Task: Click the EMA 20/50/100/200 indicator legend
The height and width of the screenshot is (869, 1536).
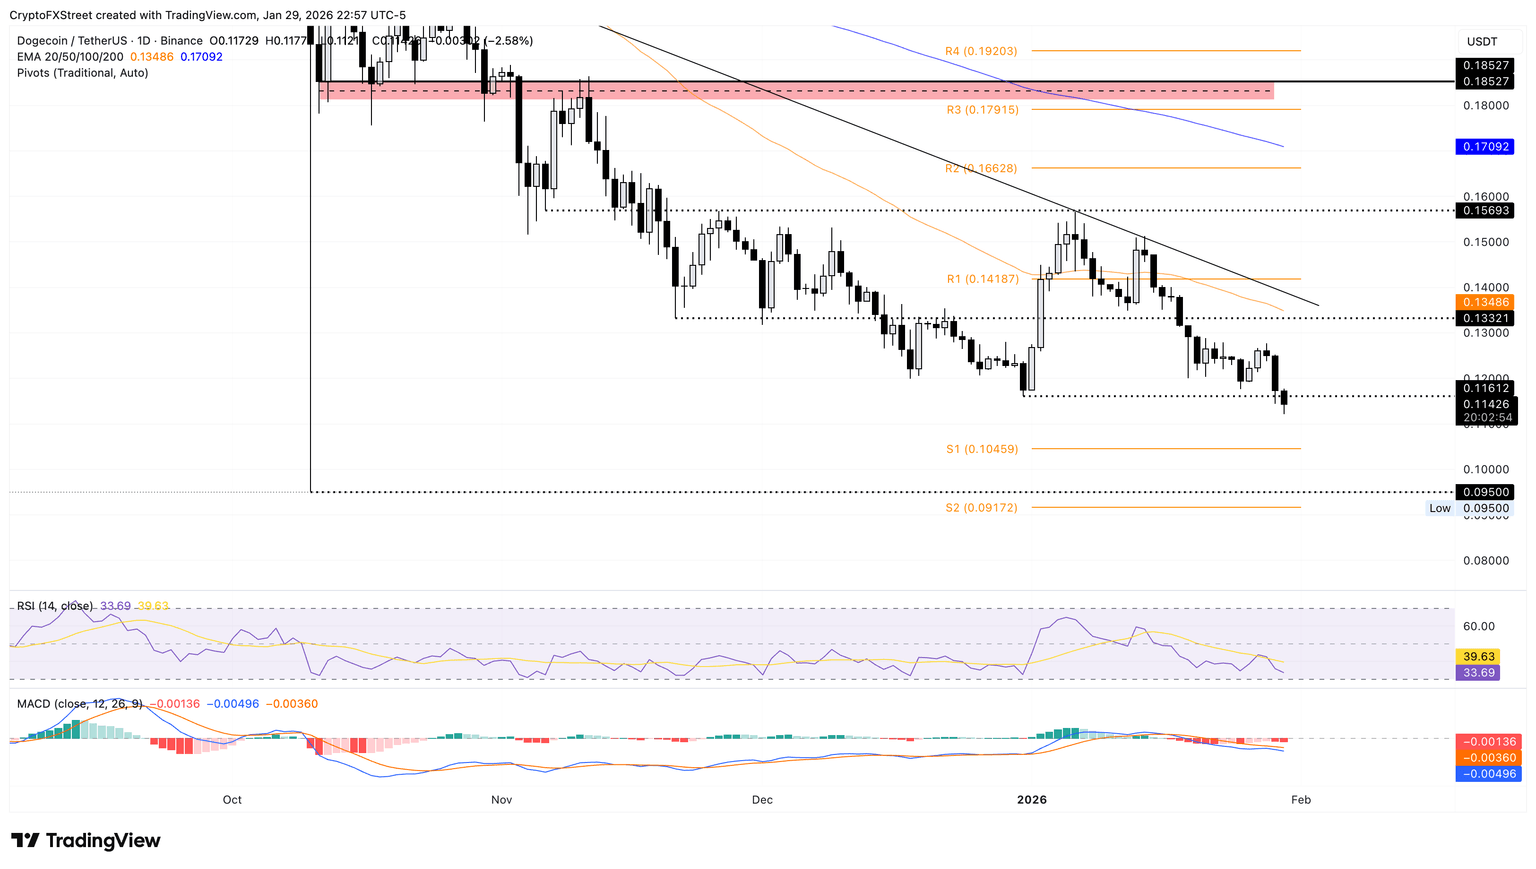Action: [x=70, y=57]
